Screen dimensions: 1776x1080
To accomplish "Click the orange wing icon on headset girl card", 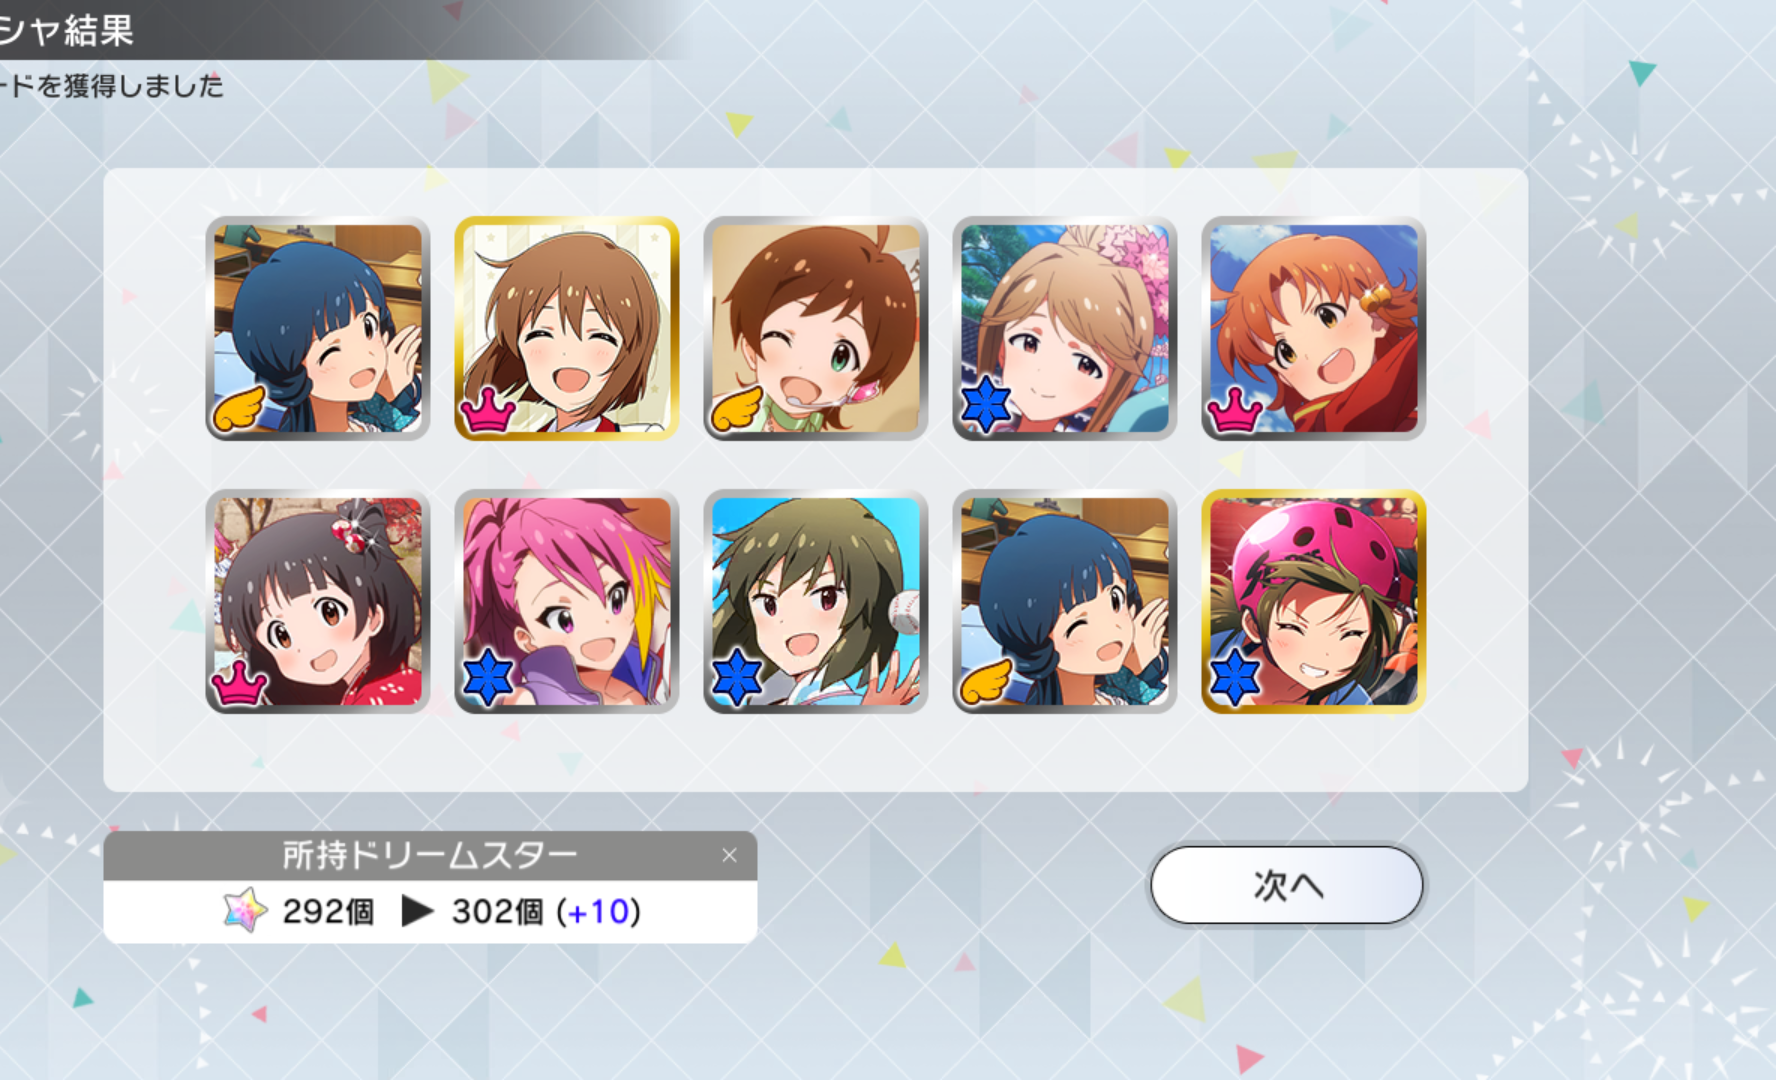I will [x=737, y=409].
